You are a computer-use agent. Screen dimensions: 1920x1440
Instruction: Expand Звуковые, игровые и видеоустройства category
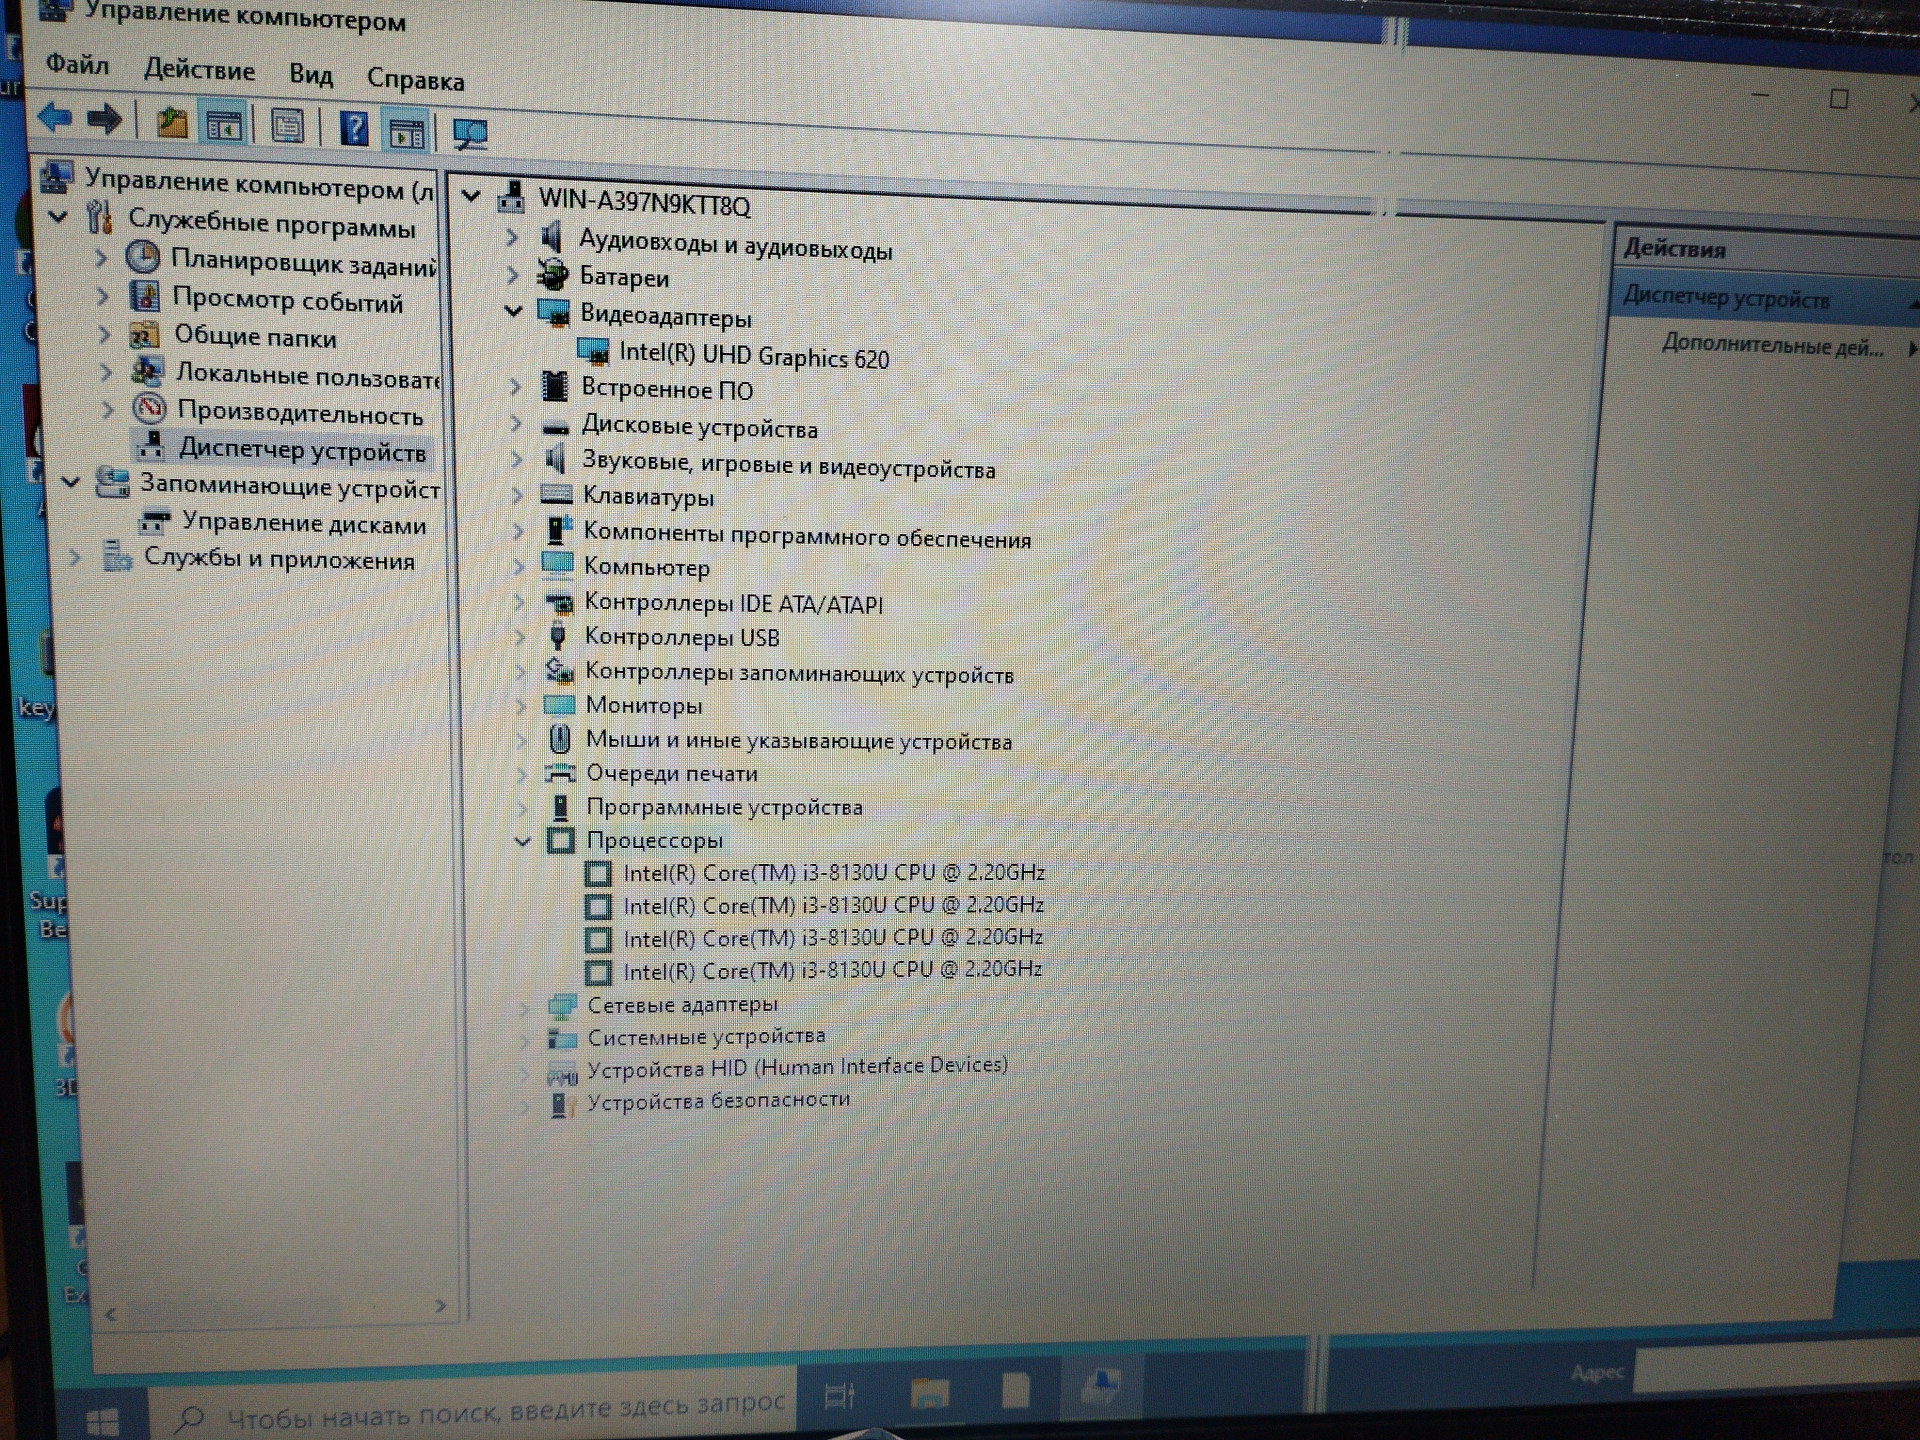(x=516, y=459)
